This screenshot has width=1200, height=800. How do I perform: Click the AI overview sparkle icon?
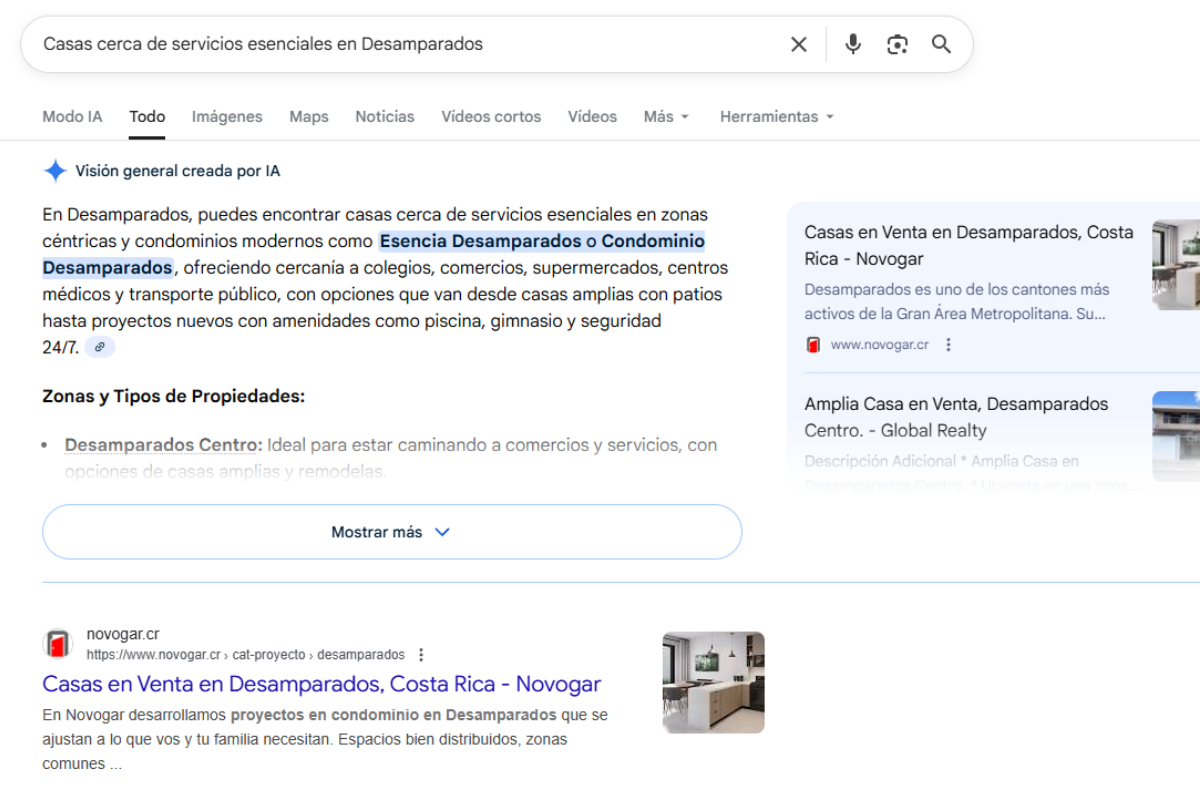(x=55, y=171)
